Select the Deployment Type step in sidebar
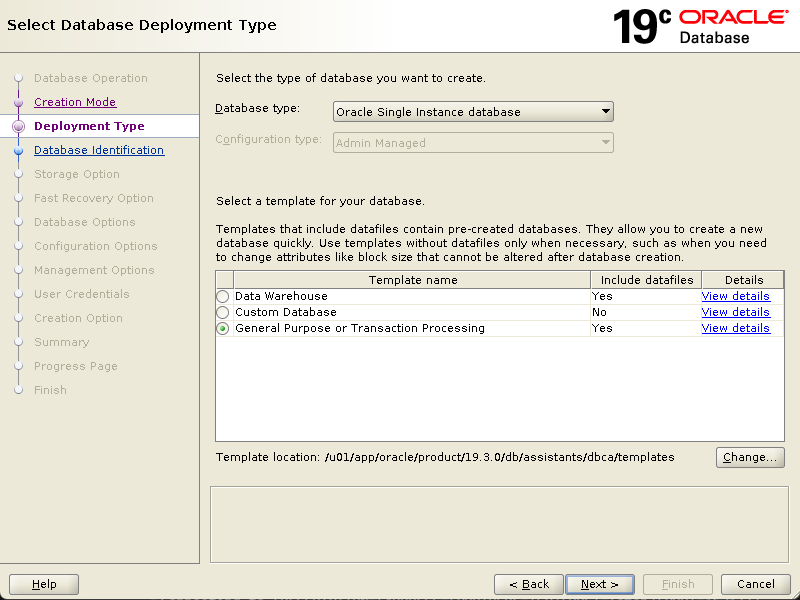 89,126
